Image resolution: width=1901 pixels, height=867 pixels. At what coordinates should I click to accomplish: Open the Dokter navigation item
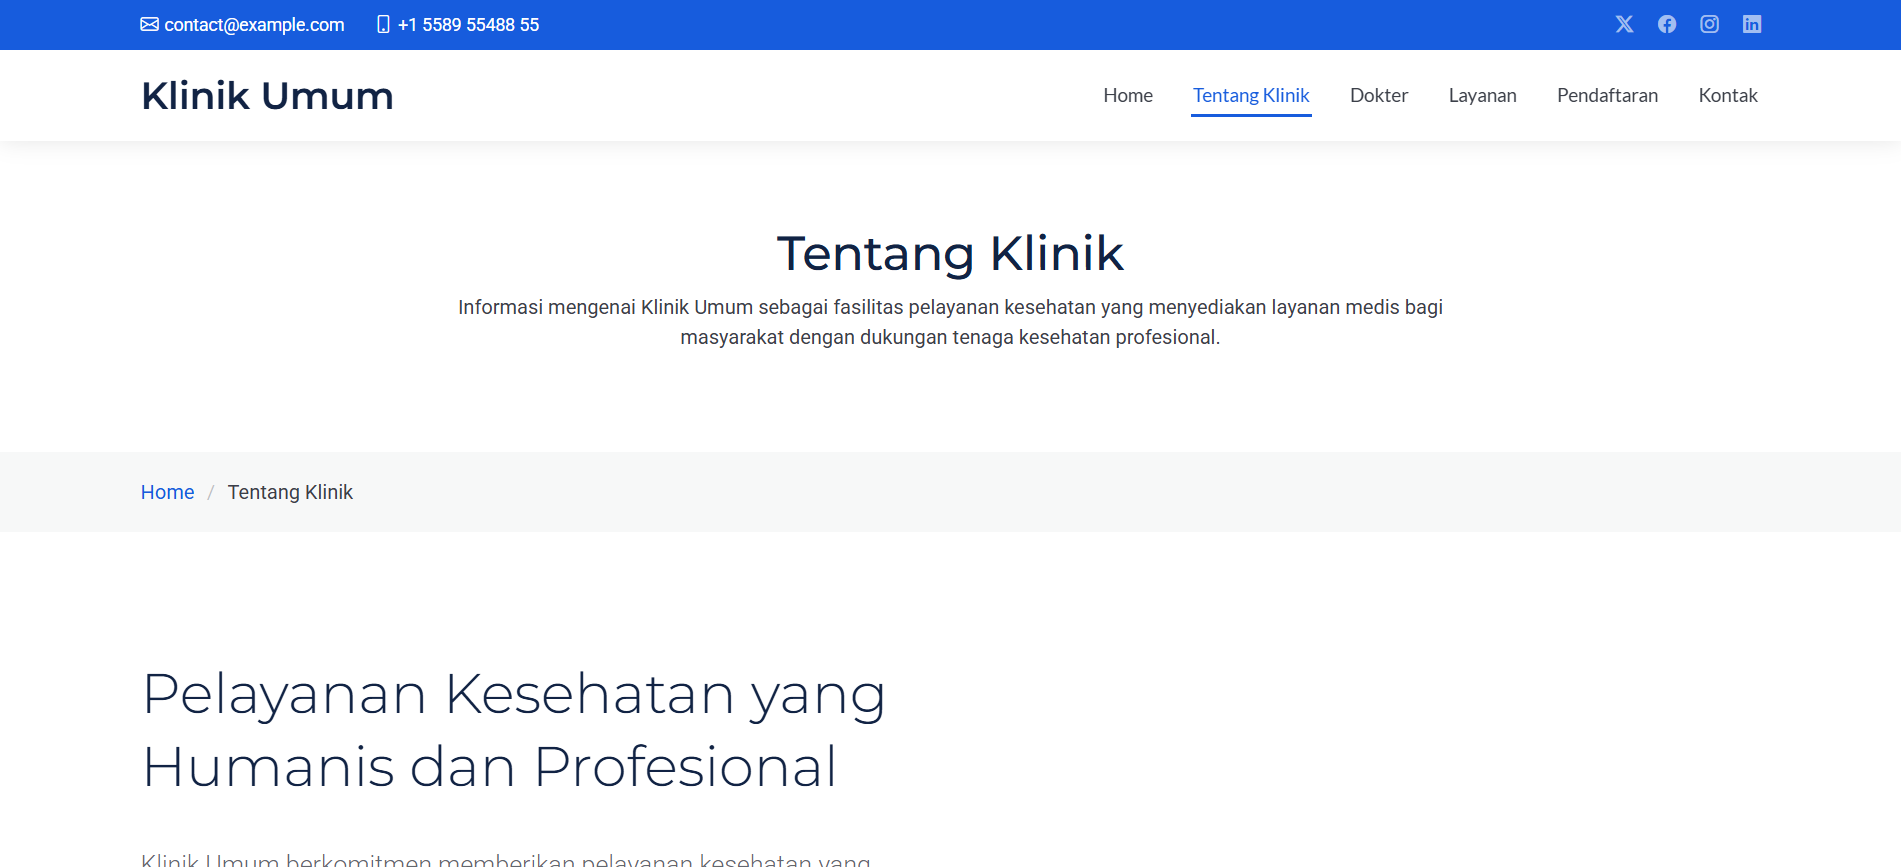pos(1379,95)
